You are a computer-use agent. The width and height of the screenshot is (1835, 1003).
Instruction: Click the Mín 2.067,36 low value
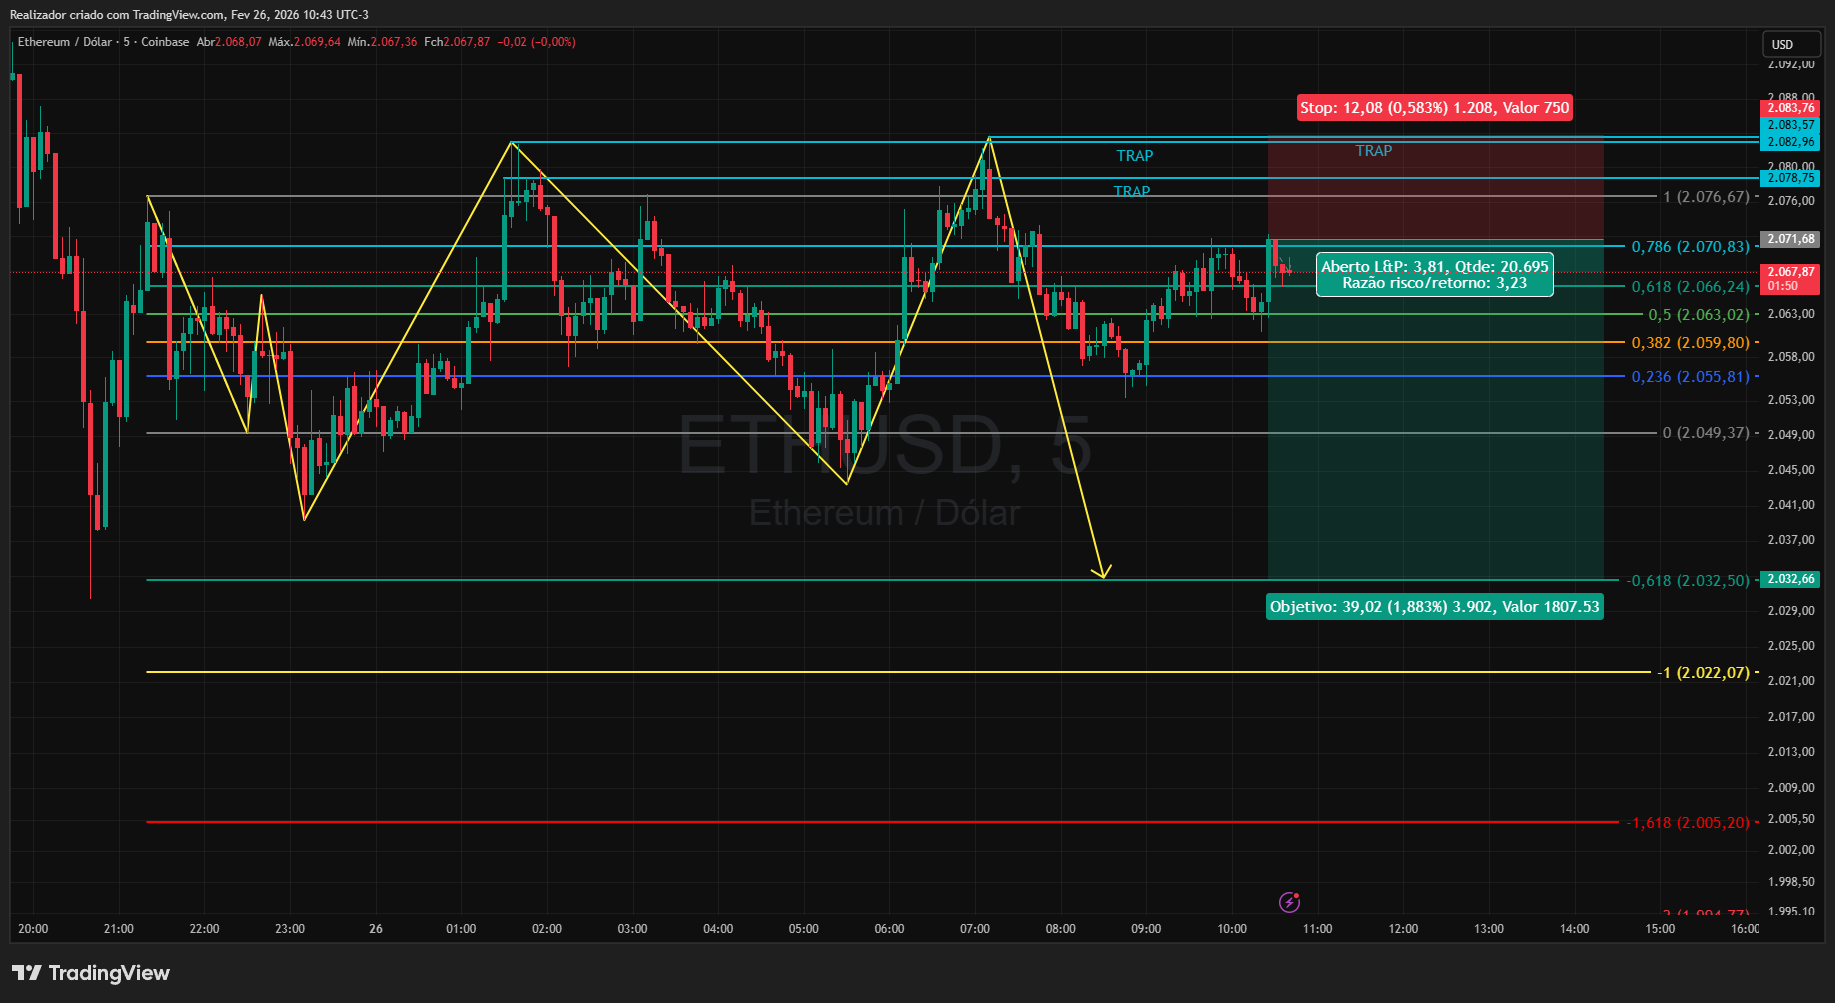[383, 42]
